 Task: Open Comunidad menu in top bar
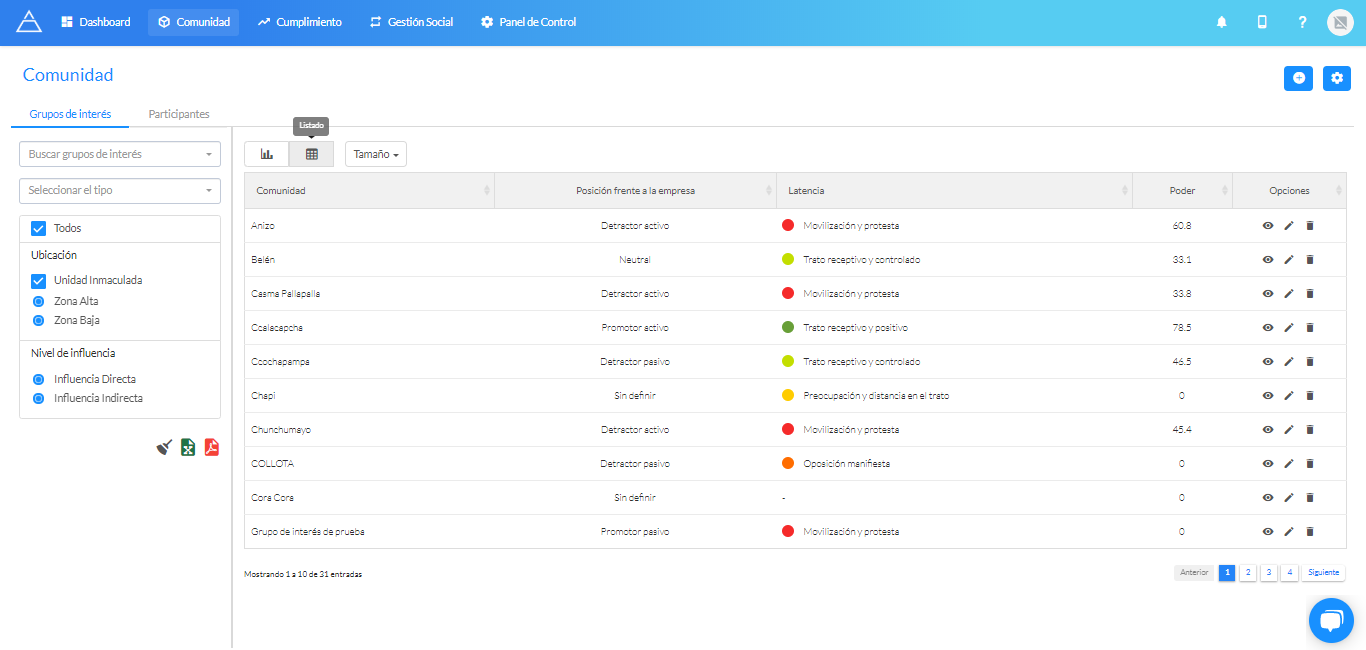pos(193,22)
